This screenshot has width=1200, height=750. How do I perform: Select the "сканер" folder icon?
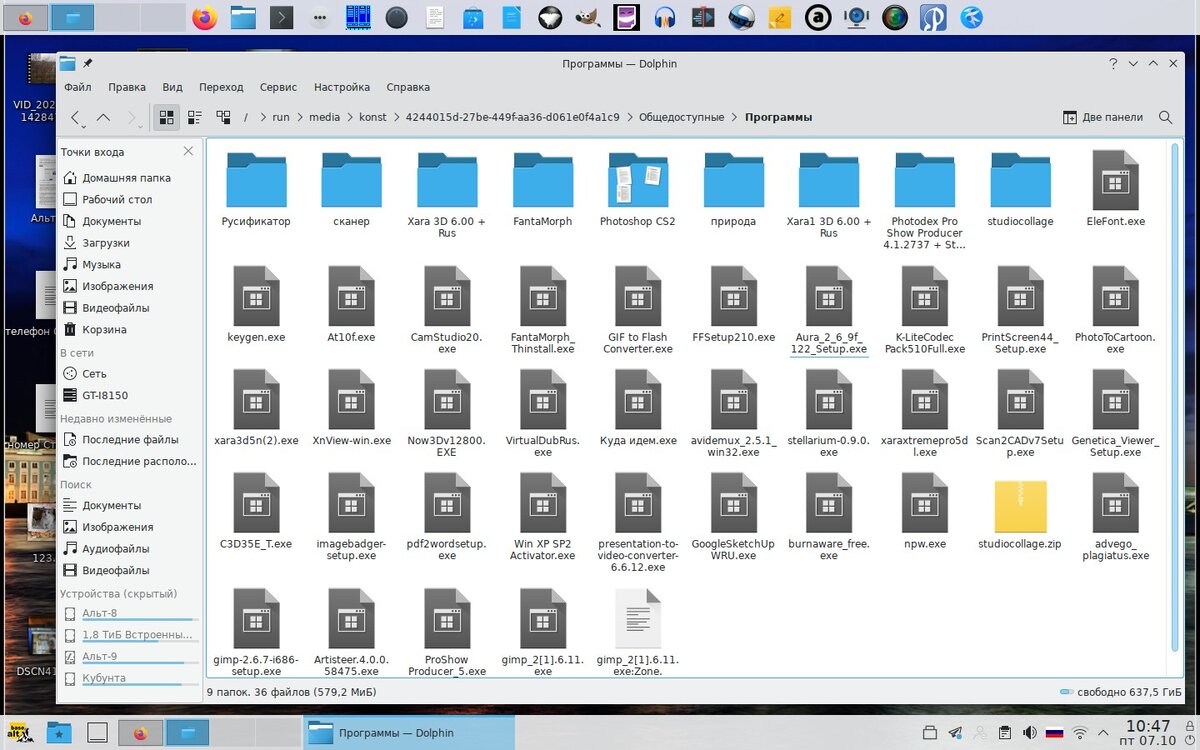pos(352,180)
